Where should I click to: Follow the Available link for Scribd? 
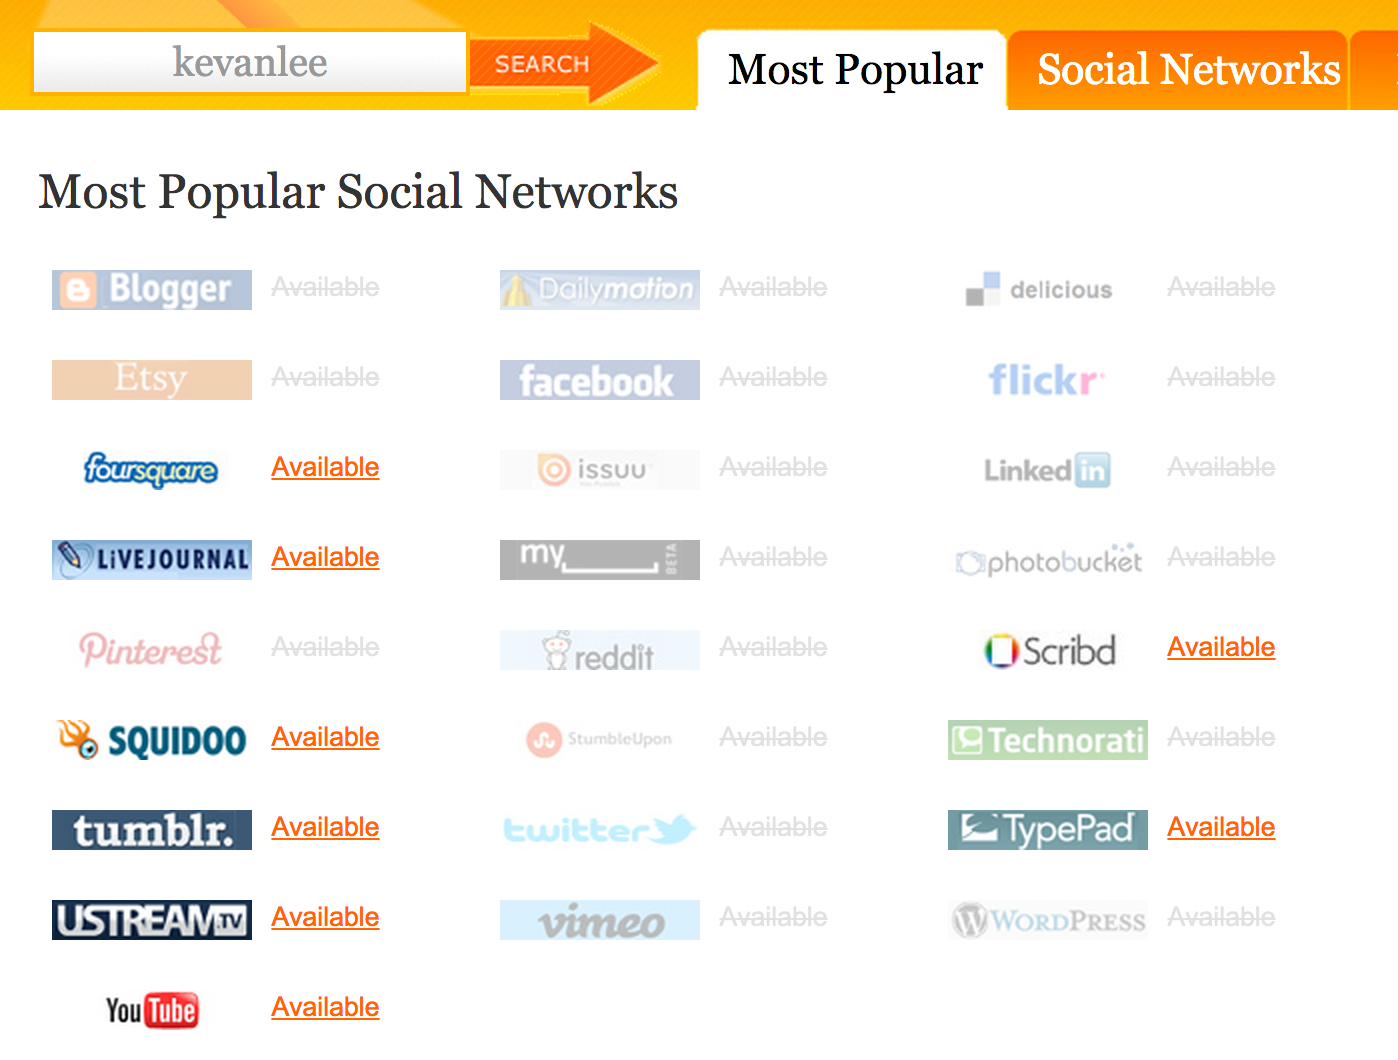coord(1221,647)
